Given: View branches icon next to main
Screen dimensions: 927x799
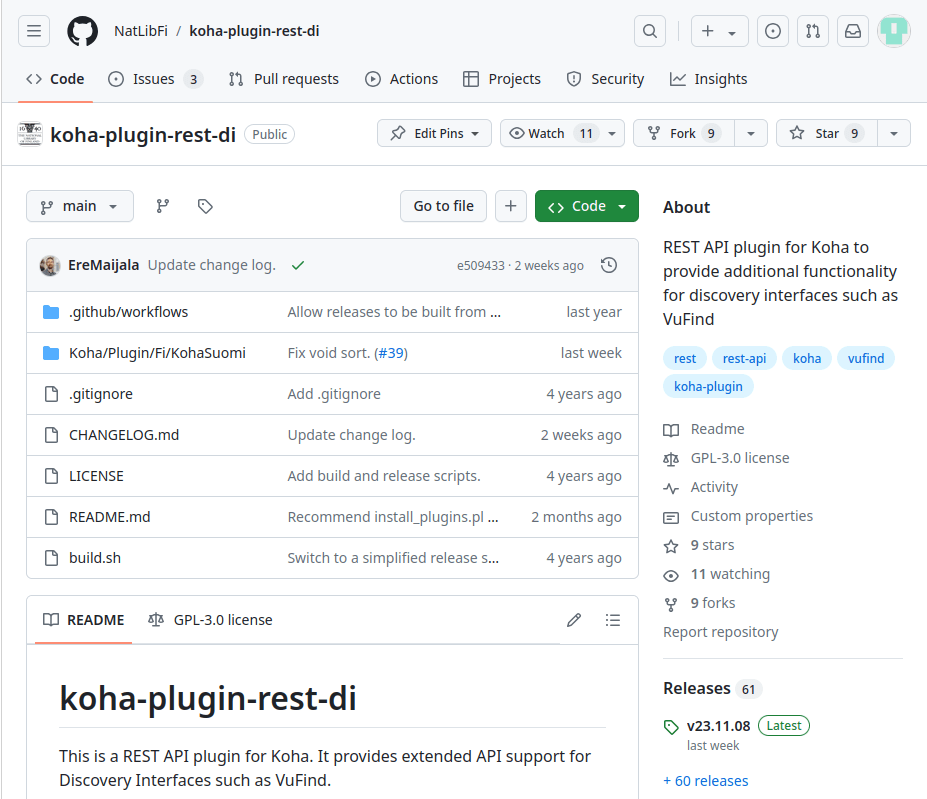Looking at the screenshot, I should (x=163, y=206).
